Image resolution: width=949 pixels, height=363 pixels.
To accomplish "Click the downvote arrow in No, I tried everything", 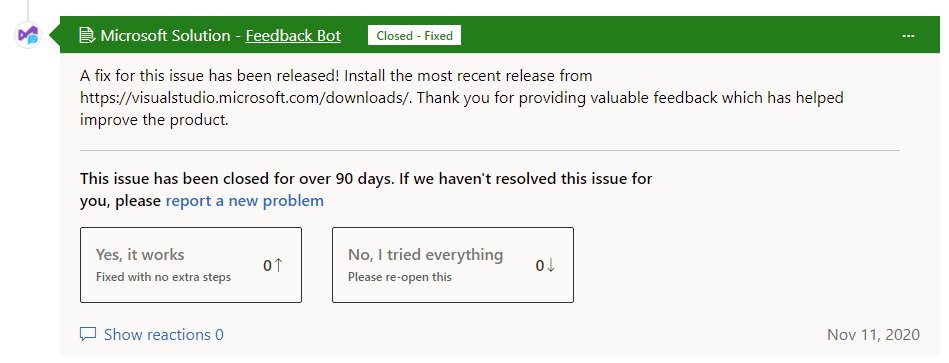I will [x=550, y=265].
